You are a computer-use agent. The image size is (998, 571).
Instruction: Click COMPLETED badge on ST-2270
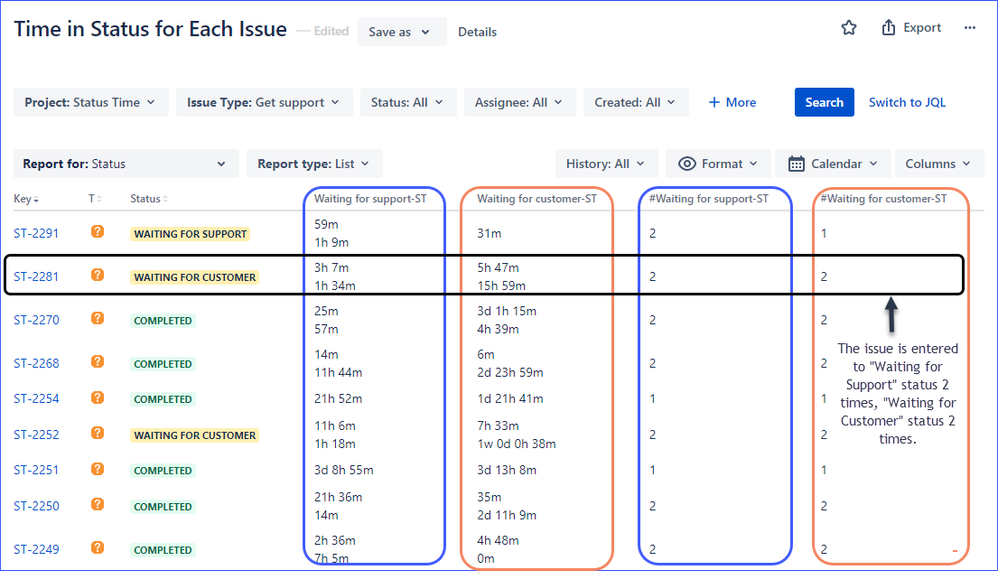coord(163,320)
